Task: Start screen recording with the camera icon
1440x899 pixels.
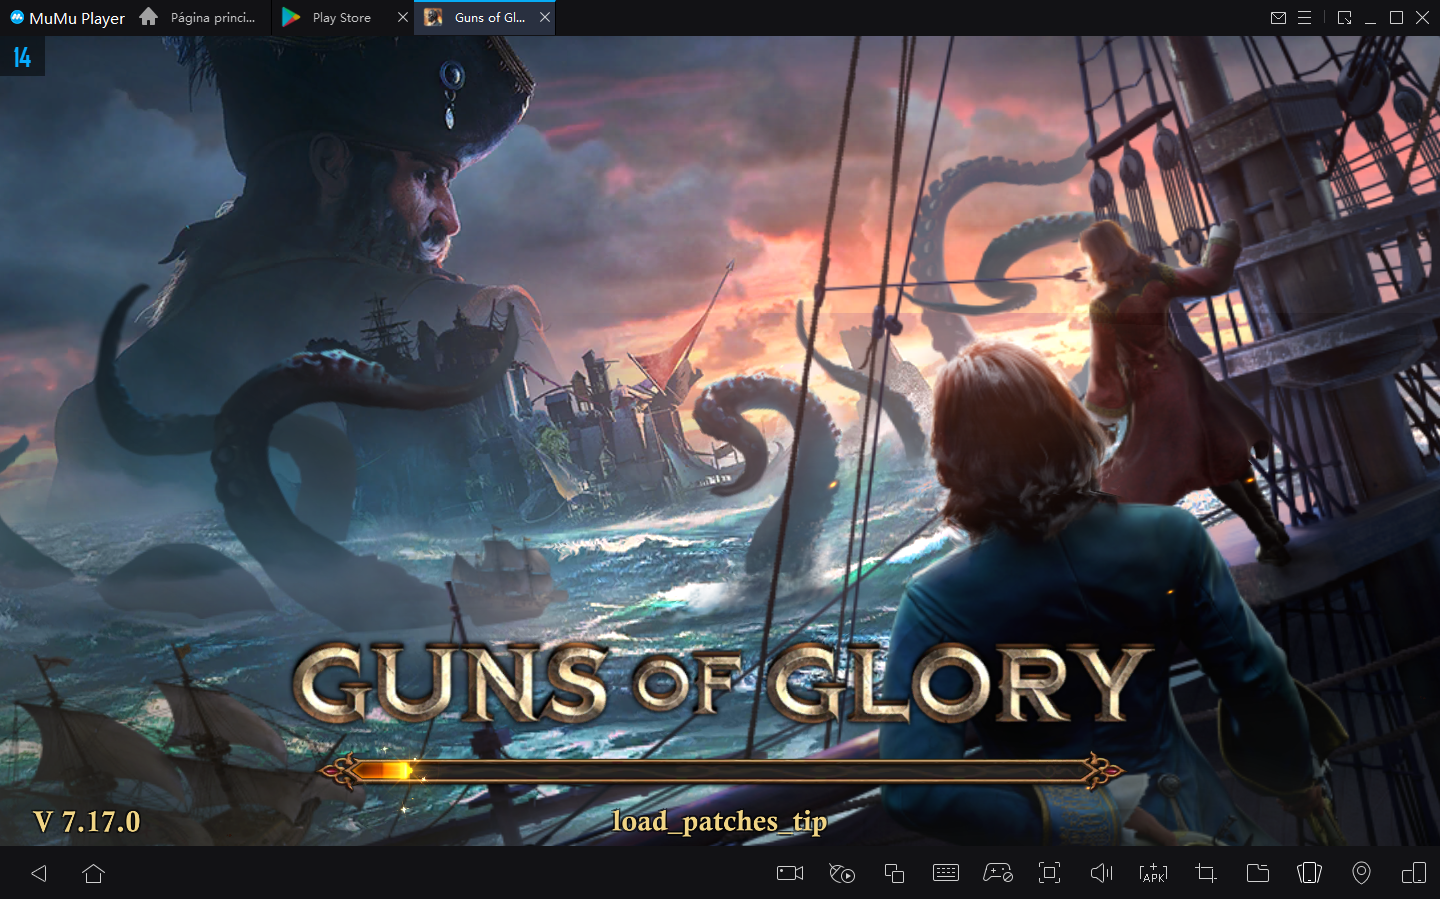Action: tap(789, 873)
